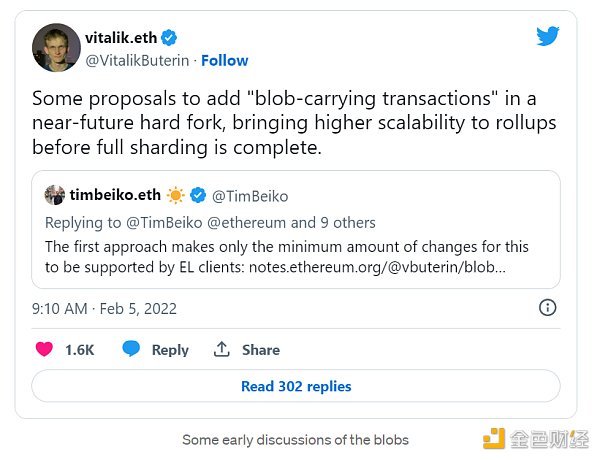Open tweet info circle icon
Screen dimensions: 600x460
pyautogui.click(x=547, y=308)
